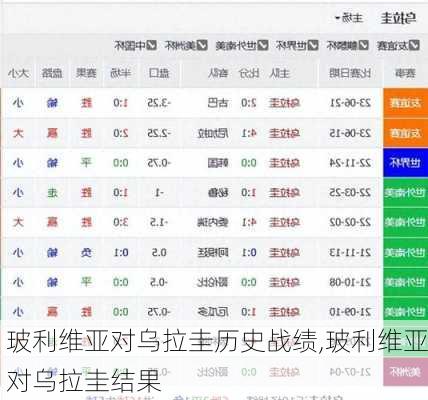Click the 半场 column header
The width and height of the screenshot is (428, 400).
pos(121,73)
